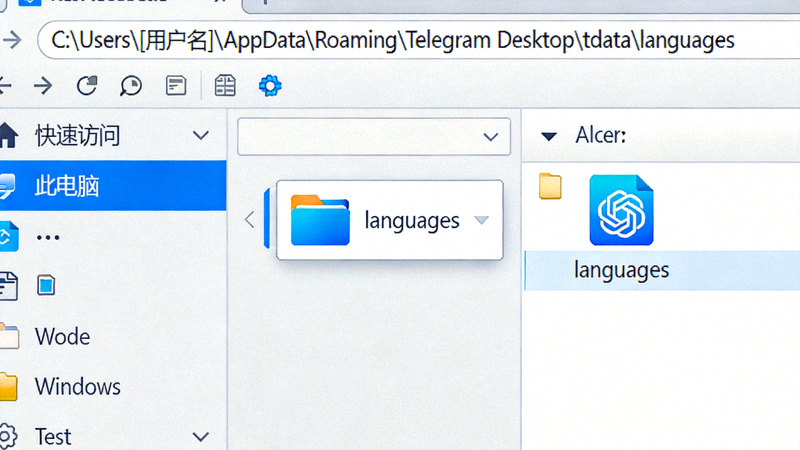Select Test in the sidebar
This screenshot has width=800, height=450.
[53, 437]
